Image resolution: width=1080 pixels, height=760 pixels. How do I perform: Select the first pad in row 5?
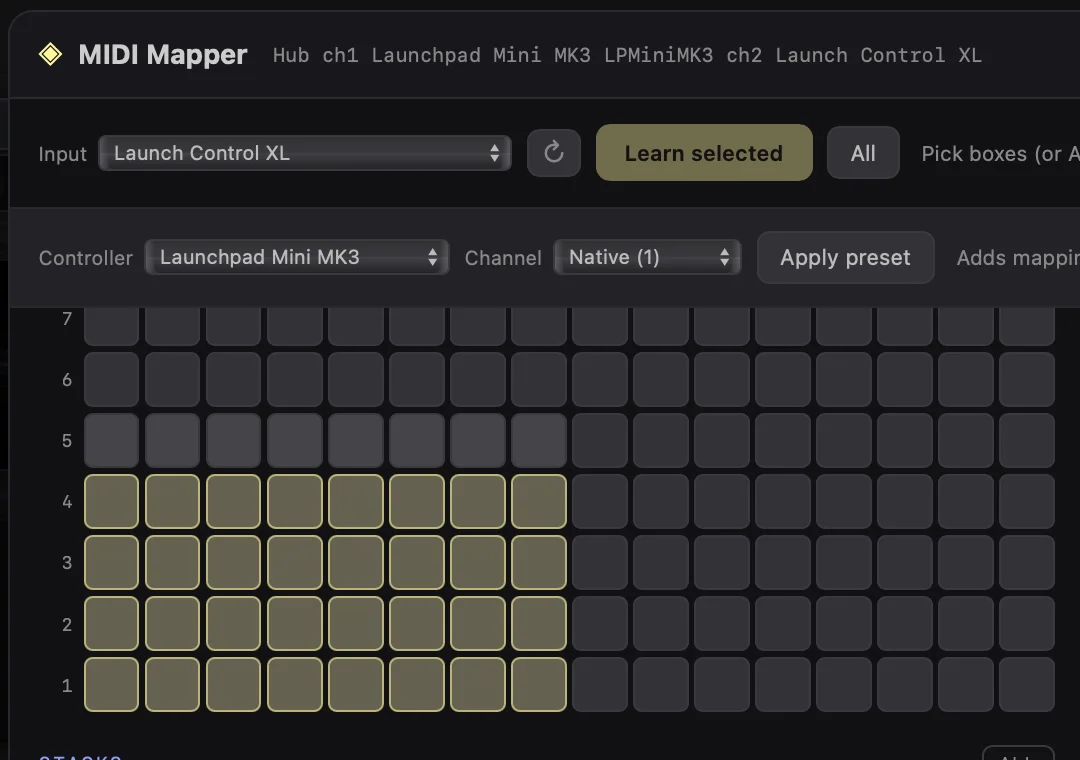point(112,440)
